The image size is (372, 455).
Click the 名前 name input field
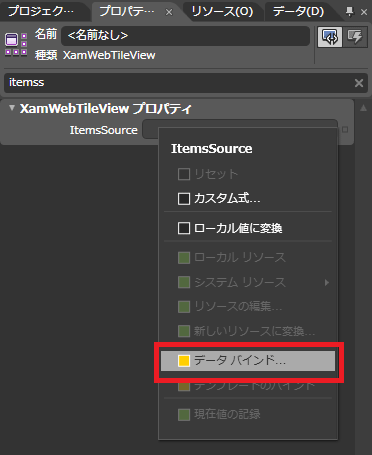[186, 35]
